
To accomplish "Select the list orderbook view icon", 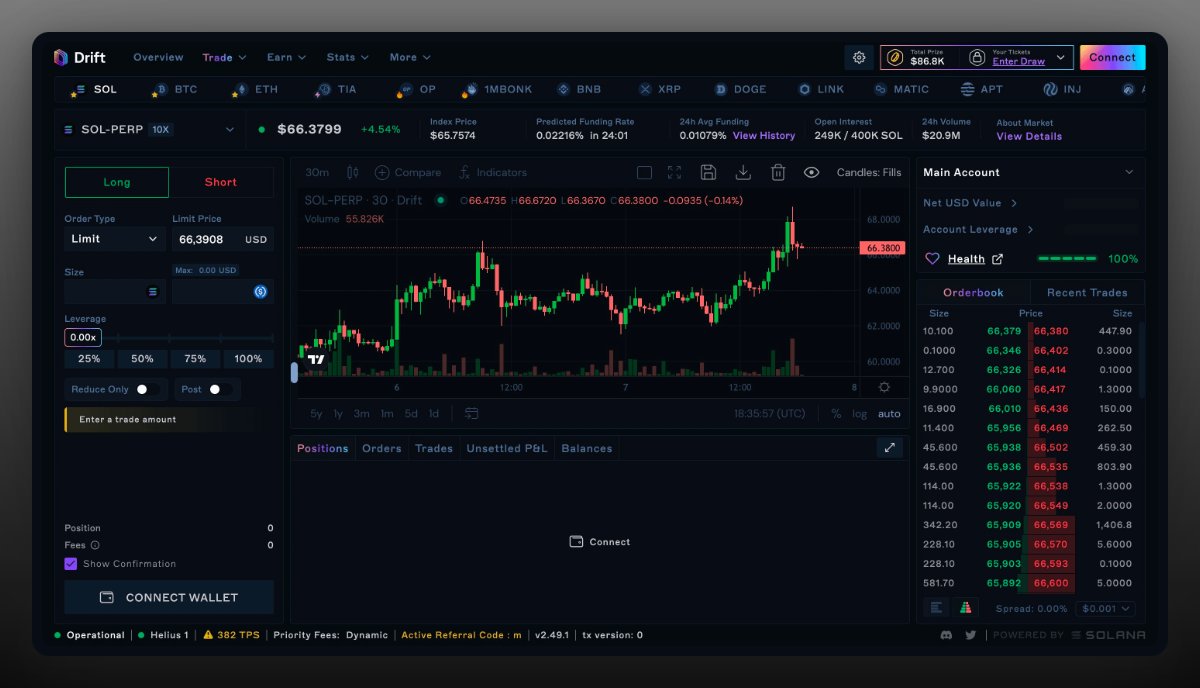I will [937, 607].
